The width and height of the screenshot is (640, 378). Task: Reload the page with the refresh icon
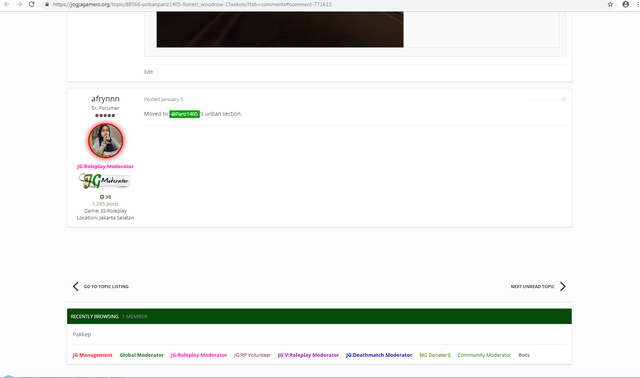pos(31,4)
